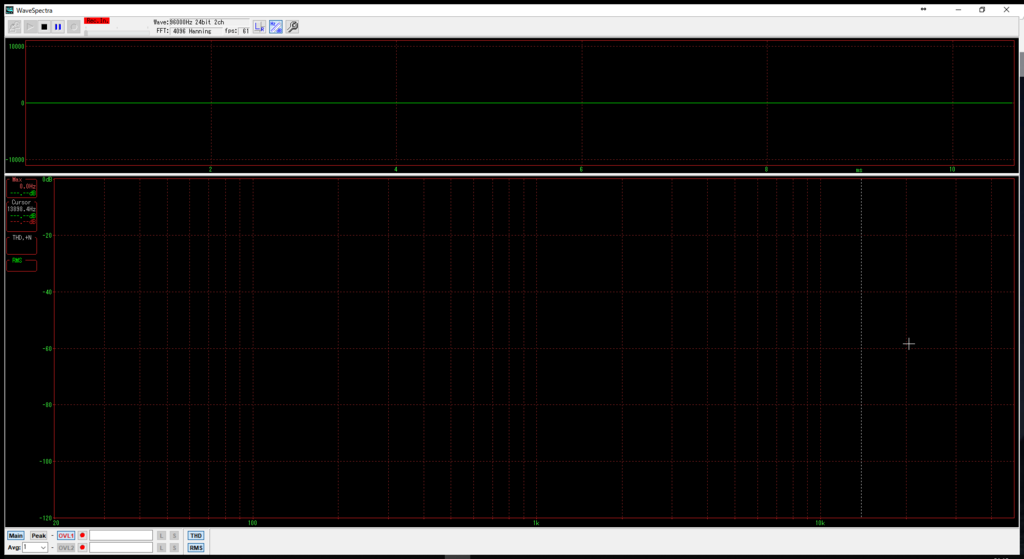Stop playback with the black square button

click(x=44, y=27)
